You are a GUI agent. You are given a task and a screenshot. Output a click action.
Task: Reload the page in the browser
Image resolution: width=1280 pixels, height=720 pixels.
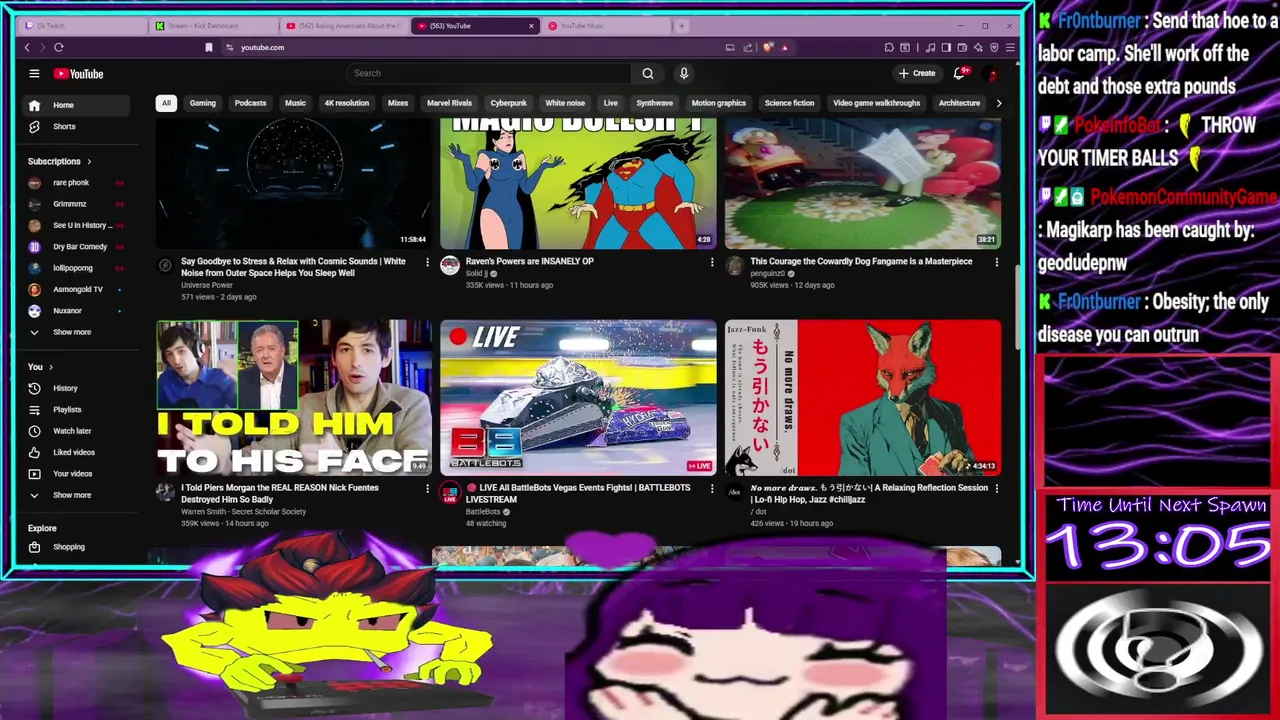pyautogui.click(x=59, y=47)
